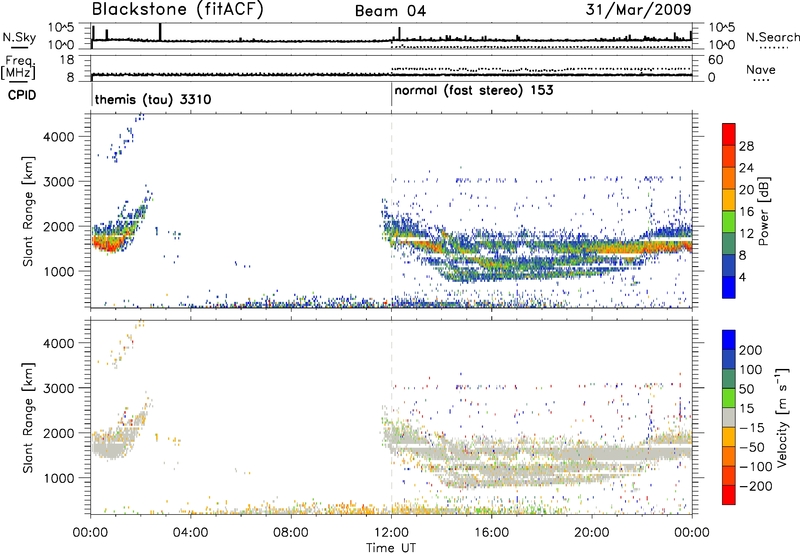Click the '12:00' time axis label
This screenshot has height=554, width=800.
[391, 533]
